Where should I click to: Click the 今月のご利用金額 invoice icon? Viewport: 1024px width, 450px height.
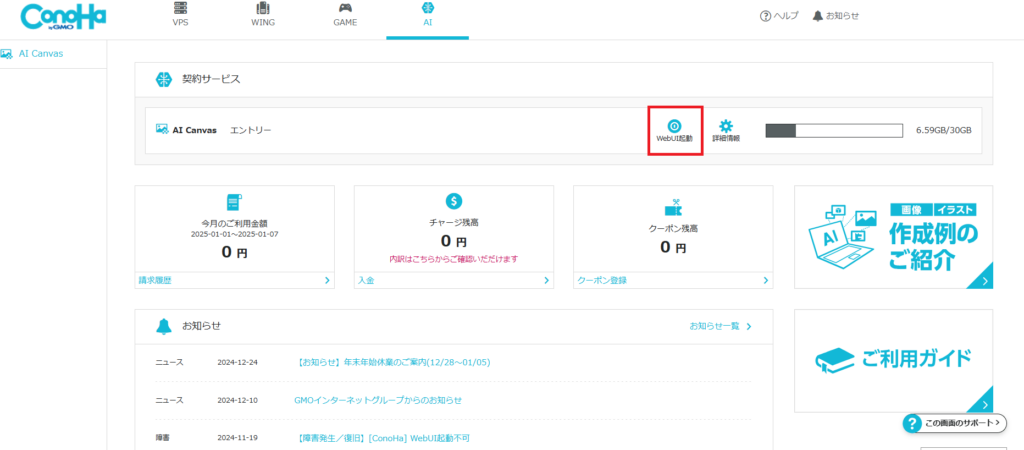(x=234, y=202)
